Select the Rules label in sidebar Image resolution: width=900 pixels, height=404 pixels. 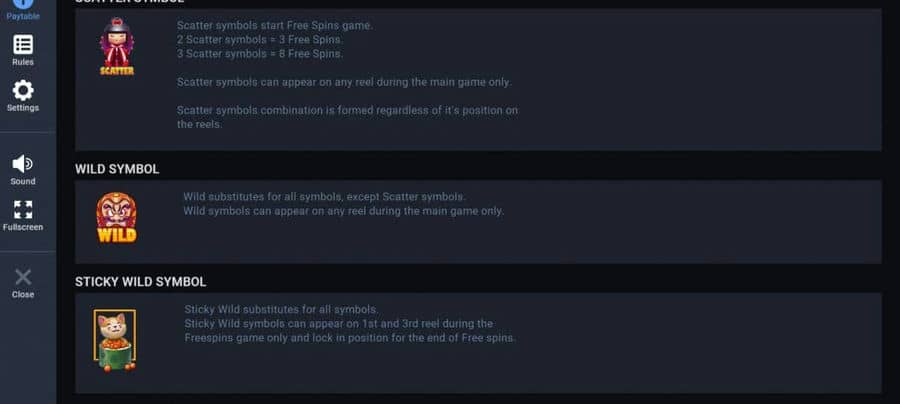23,62
